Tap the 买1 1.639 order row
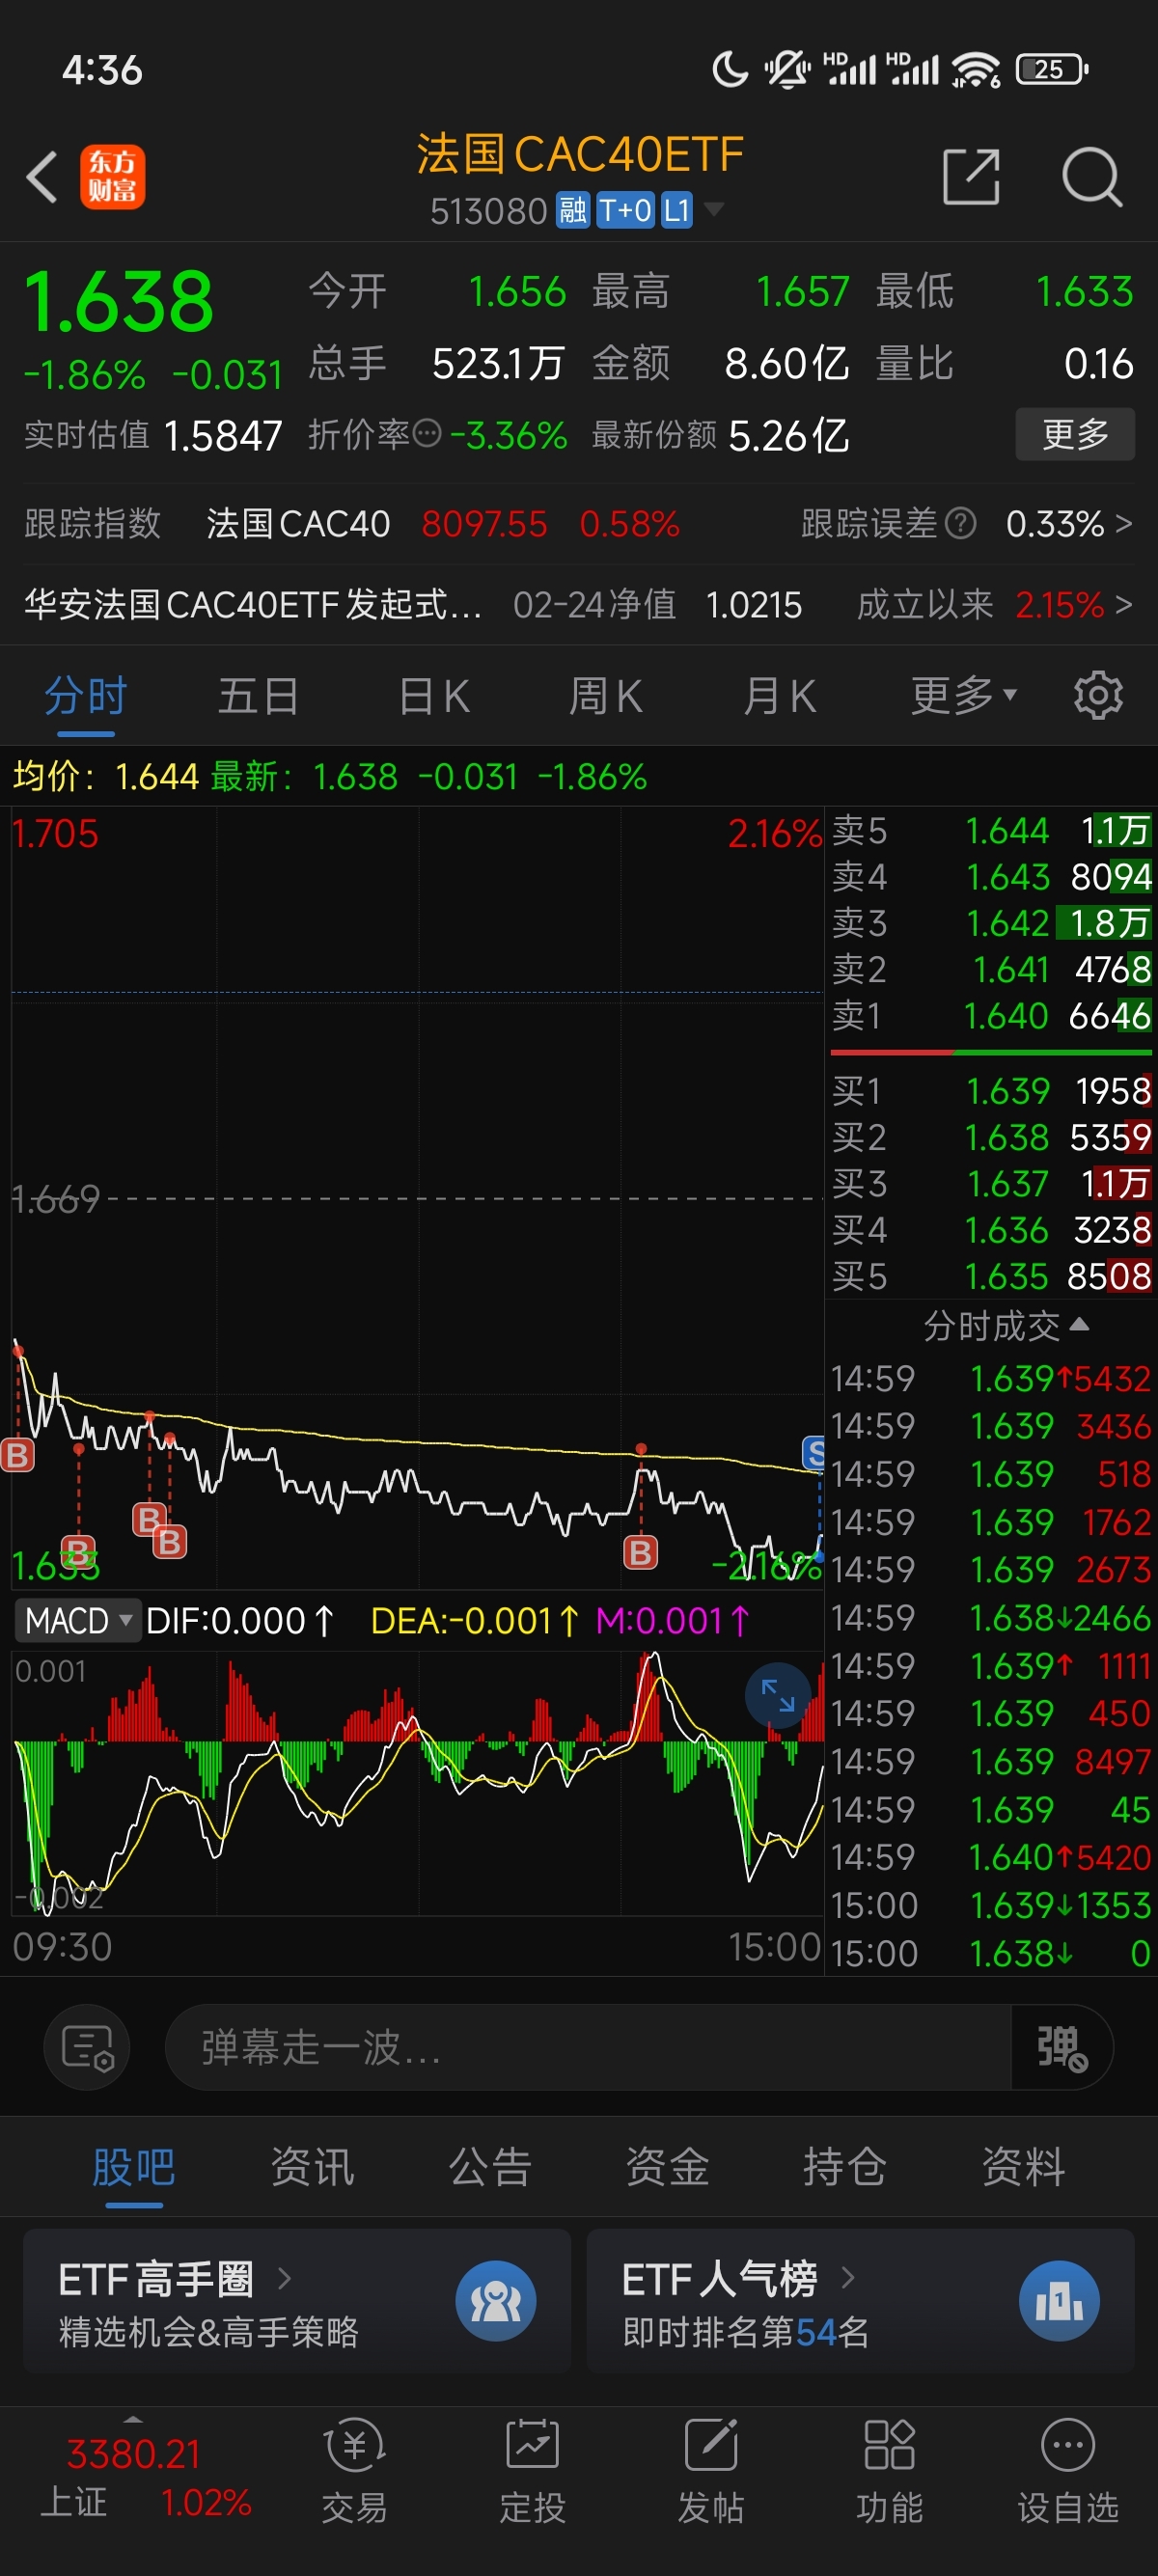Screen dimensions: 1158x2576 point(991,1090)
